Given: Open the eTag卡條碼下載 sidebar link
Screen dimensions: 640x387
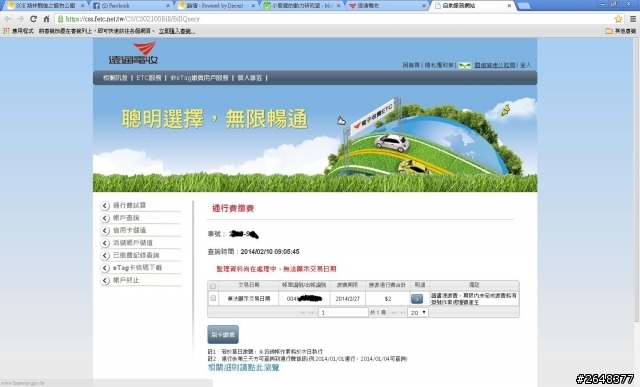Looking at the screenshot, I should pos(138,268).
